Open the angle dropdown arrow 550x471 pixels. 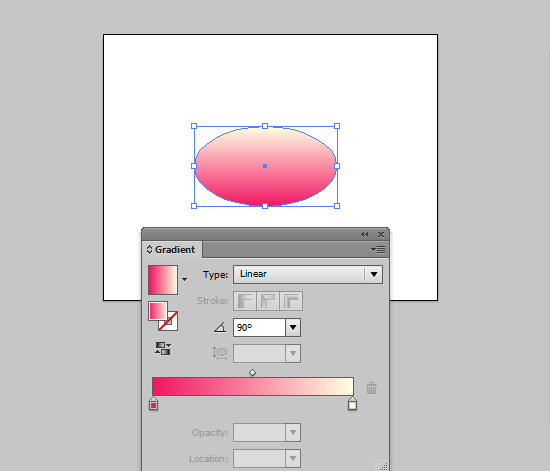pyautogui.click(x=293, y=328)
